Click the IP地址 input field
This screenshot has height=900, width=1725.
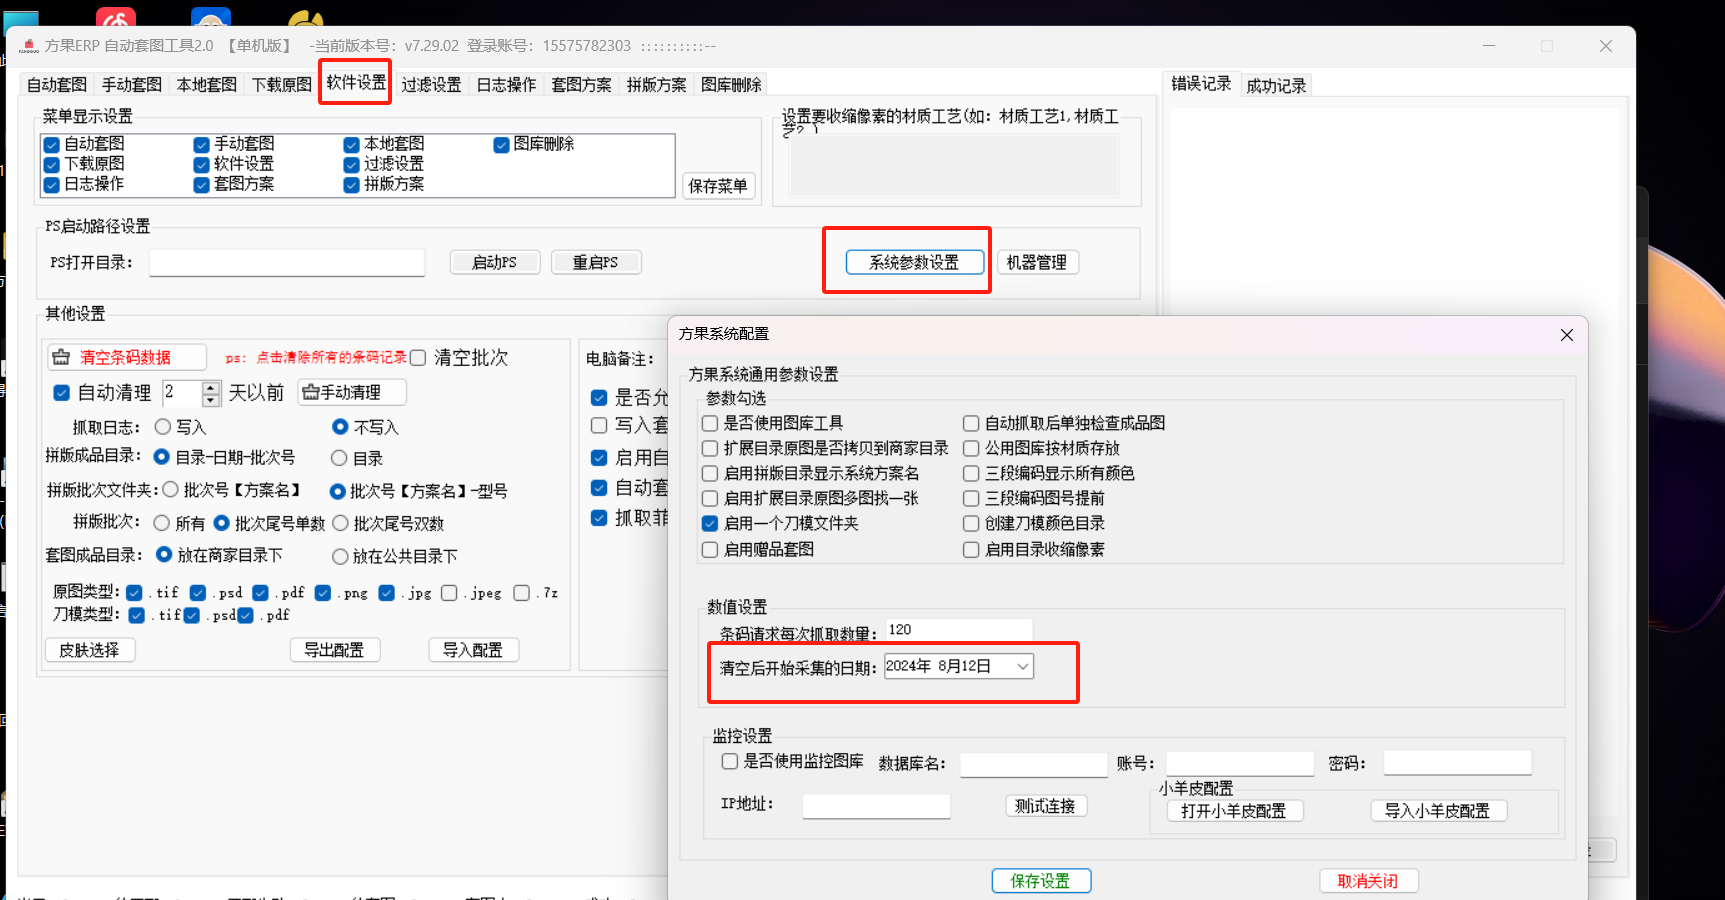click(x=876, y=805)
